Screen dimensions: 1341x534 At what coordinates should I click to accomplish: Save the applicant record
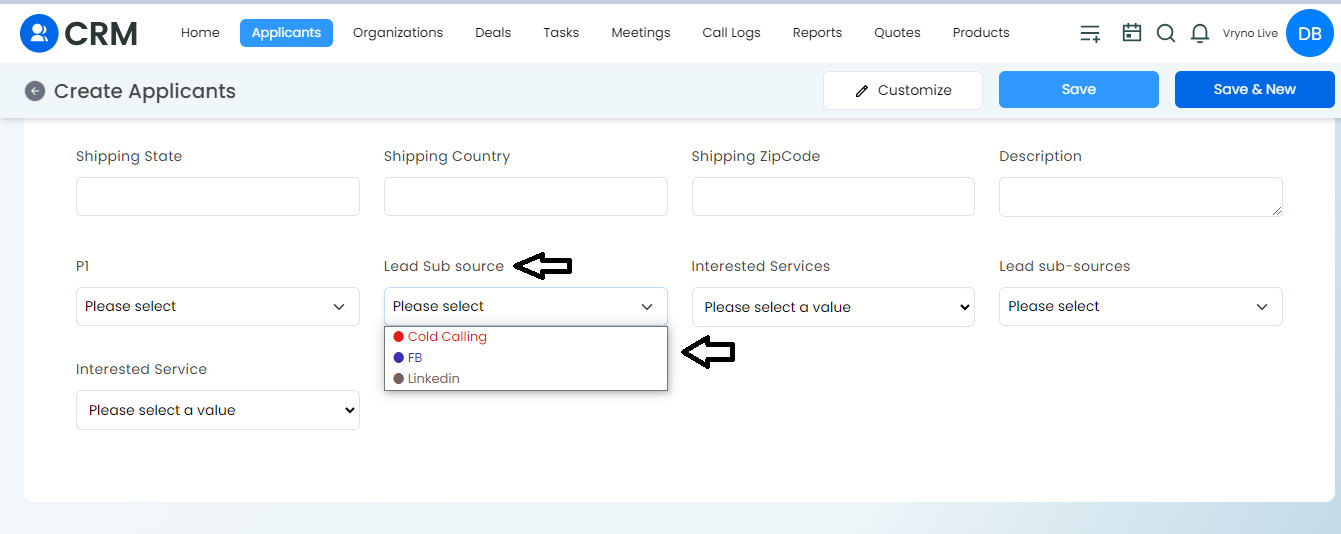1079,89
